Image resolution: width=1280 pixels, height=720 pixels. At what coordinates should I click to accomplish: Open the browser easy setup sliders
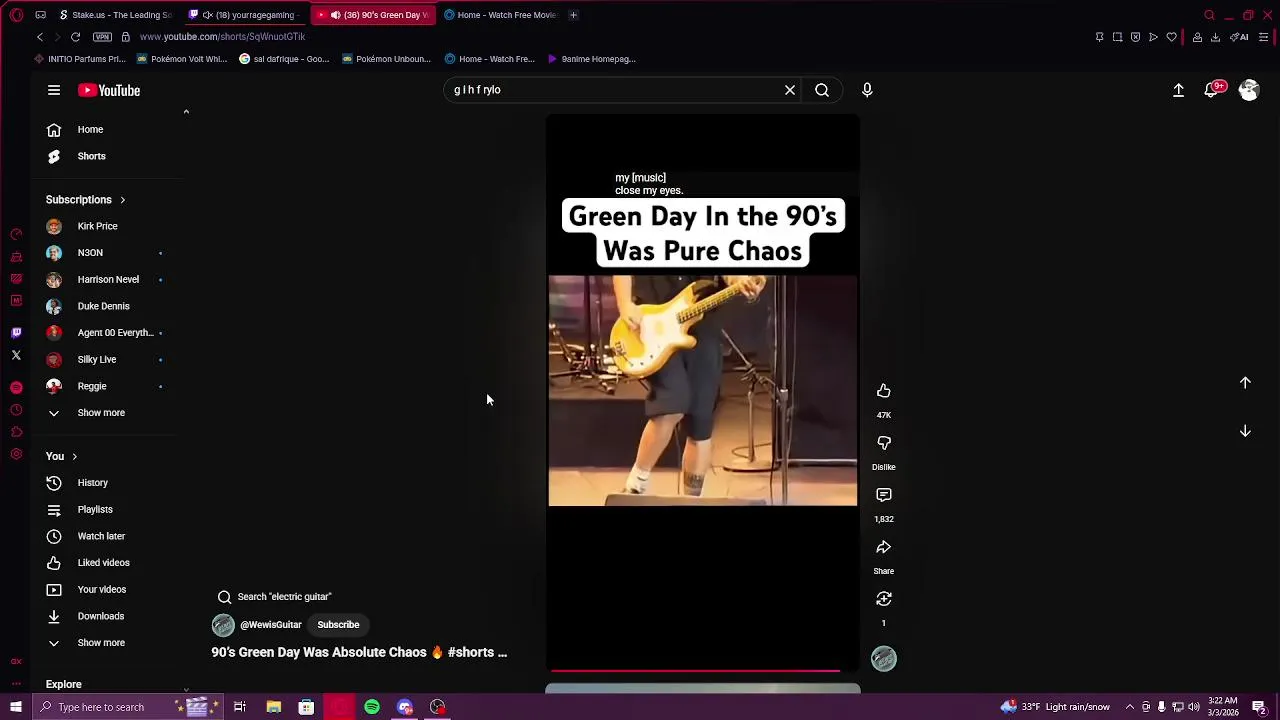(x=1264, y=37)
